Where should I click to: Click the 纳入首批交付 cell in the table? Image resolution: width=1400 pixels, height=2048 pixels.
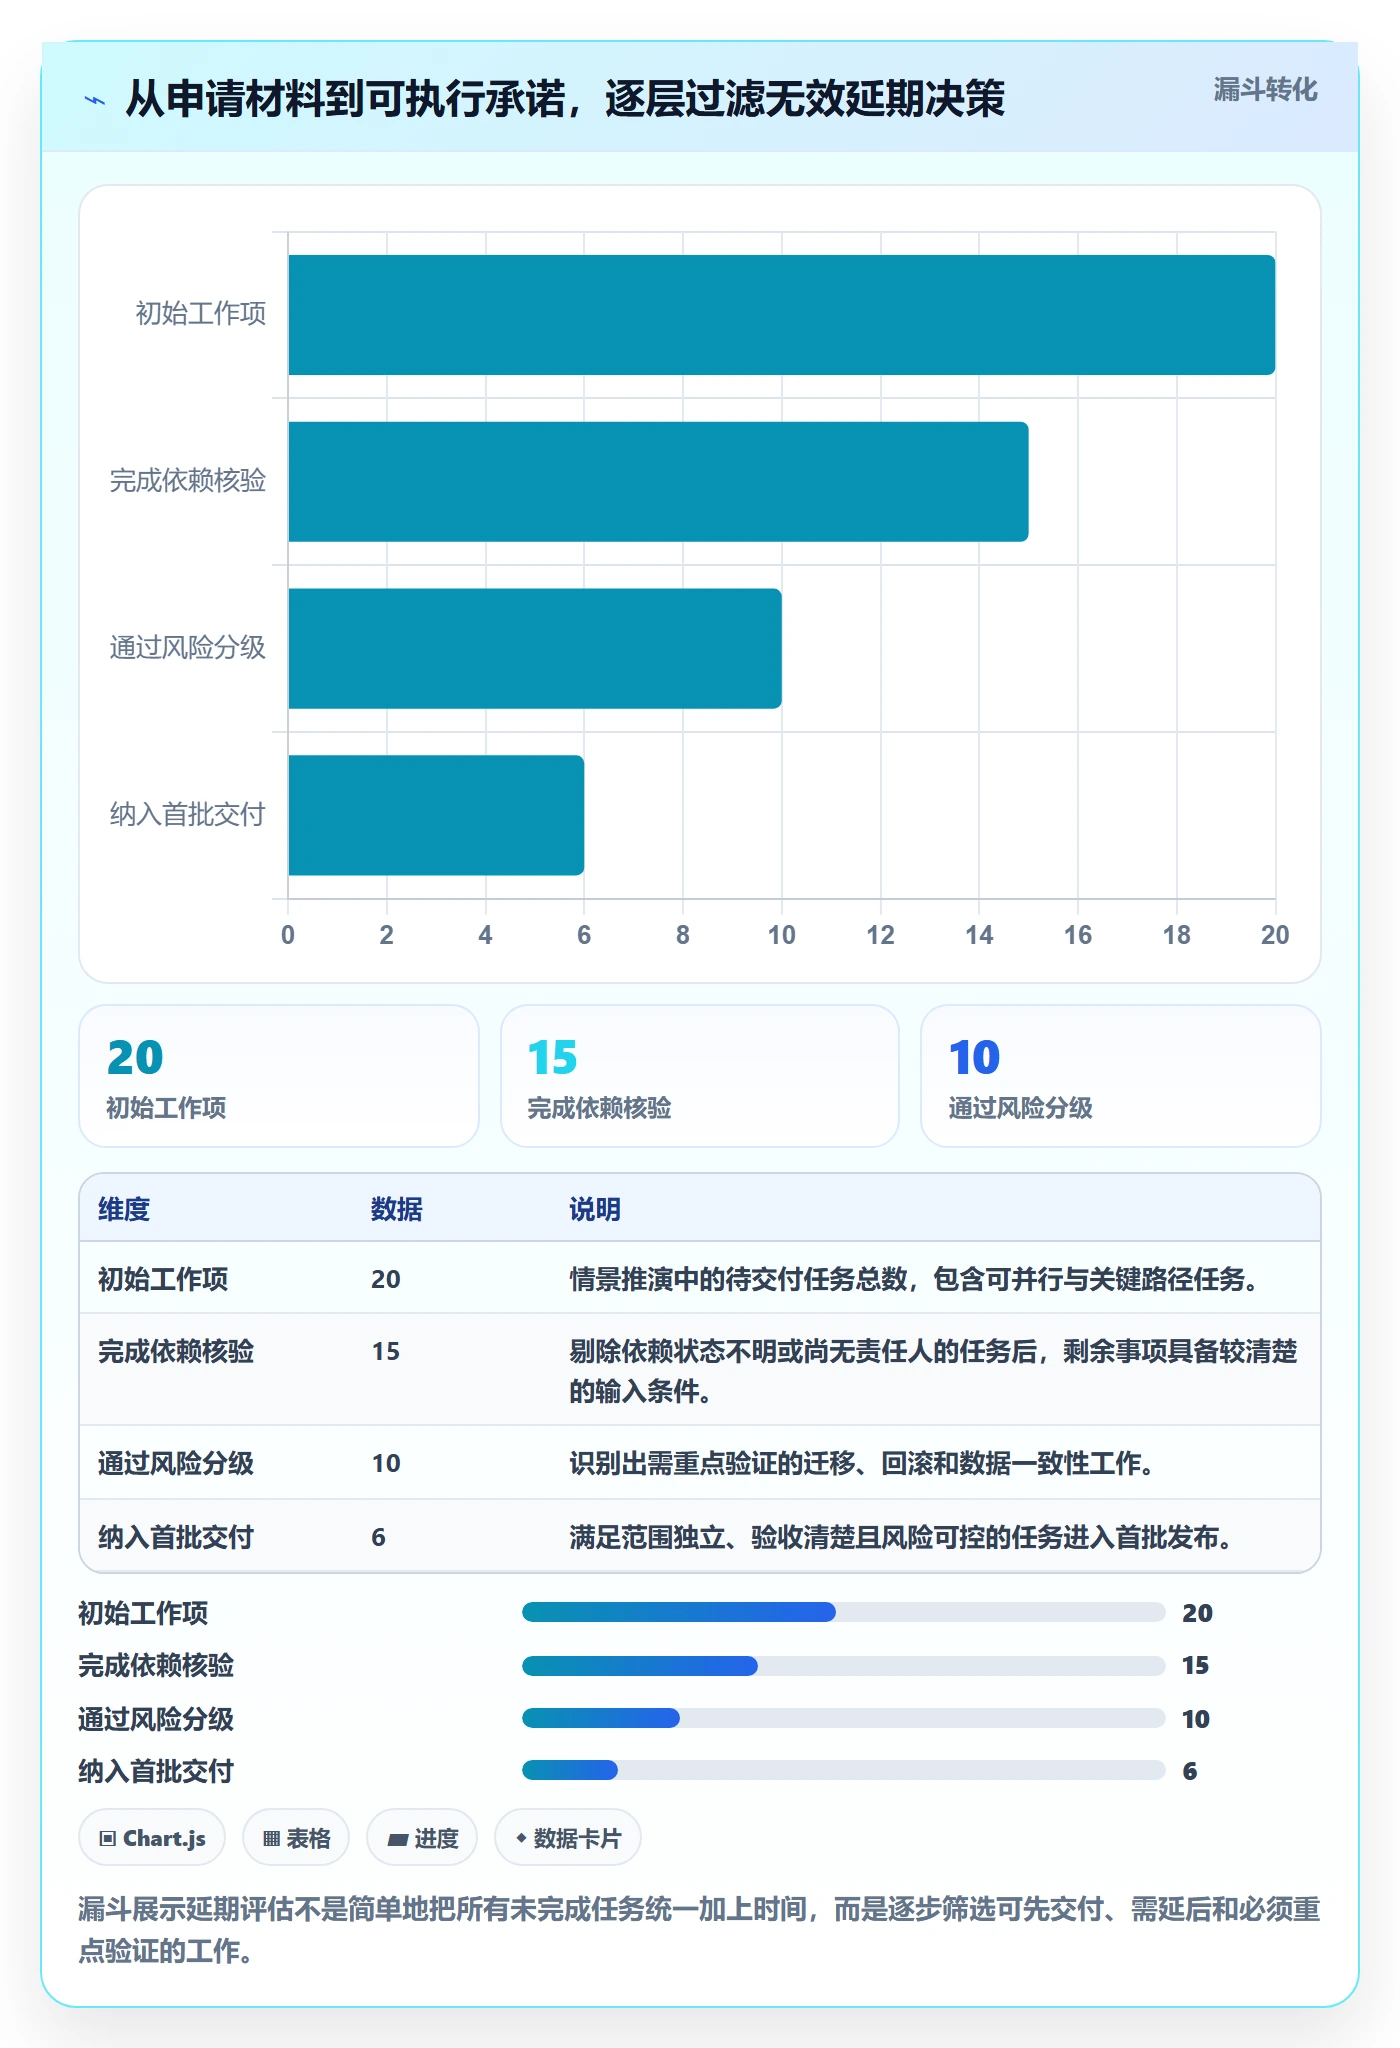pos(176,1537)
